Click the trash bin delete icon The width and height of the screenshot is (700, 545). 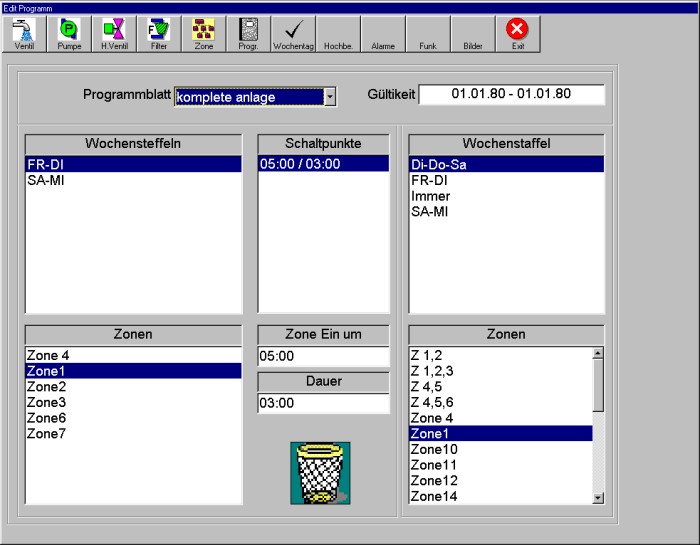322,473
